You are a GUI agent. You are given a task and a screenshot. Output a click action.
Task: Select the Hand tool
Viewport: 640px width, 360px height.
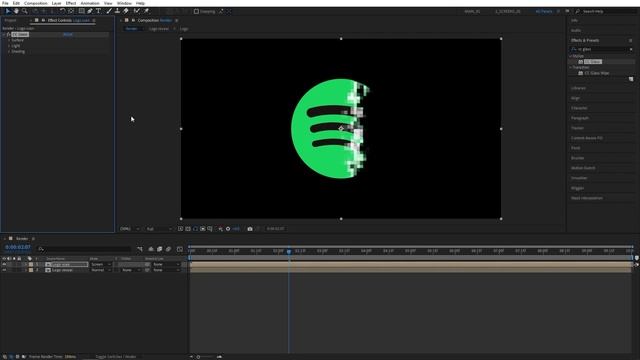(16, 11)
